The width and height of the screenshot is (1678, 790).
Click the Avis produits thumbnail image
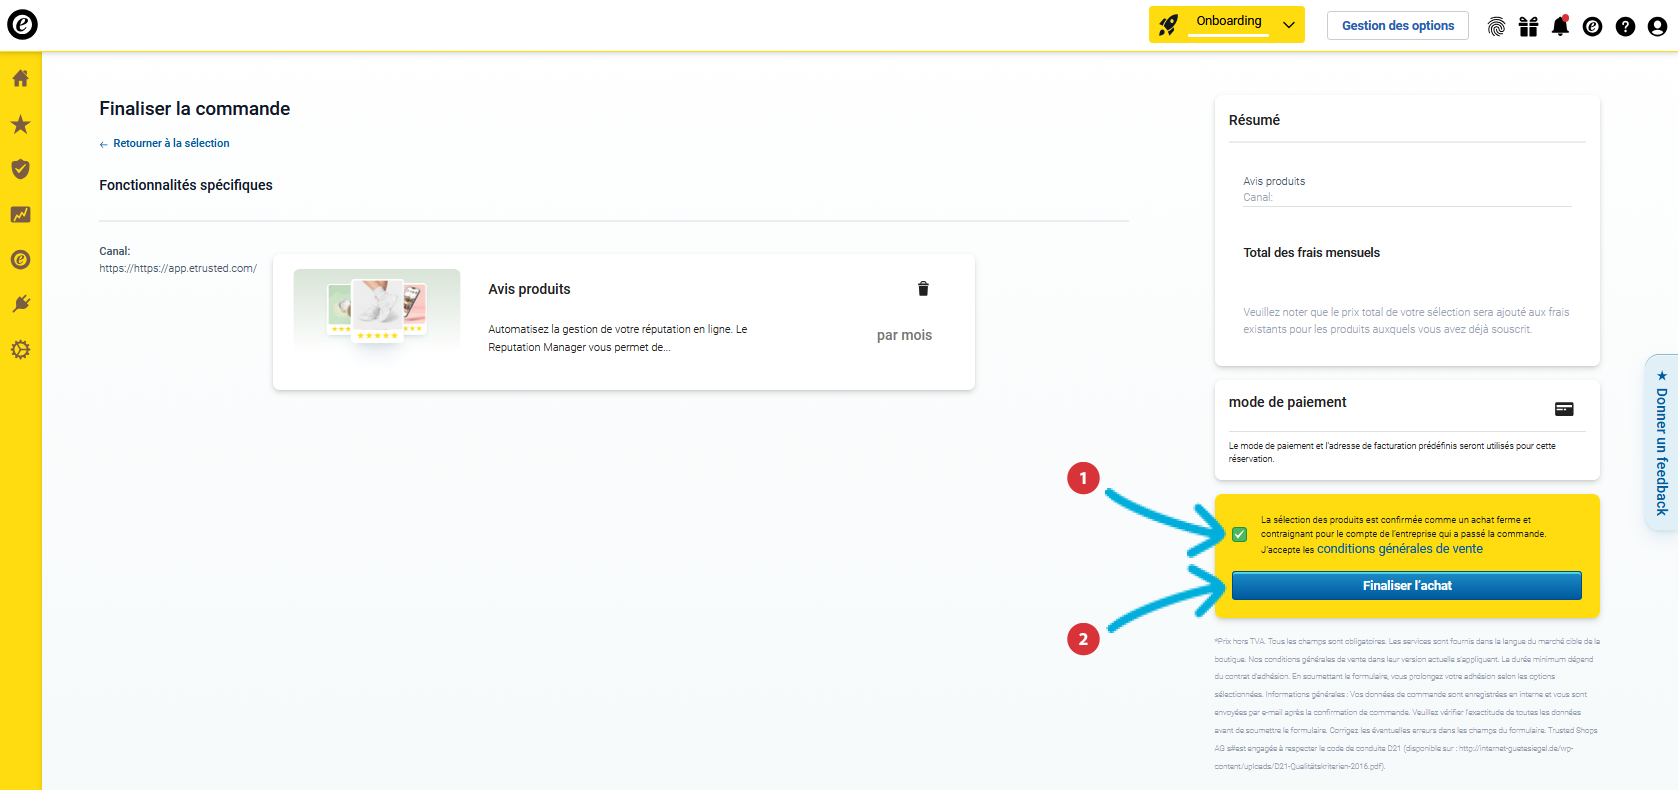coord(377,310)
